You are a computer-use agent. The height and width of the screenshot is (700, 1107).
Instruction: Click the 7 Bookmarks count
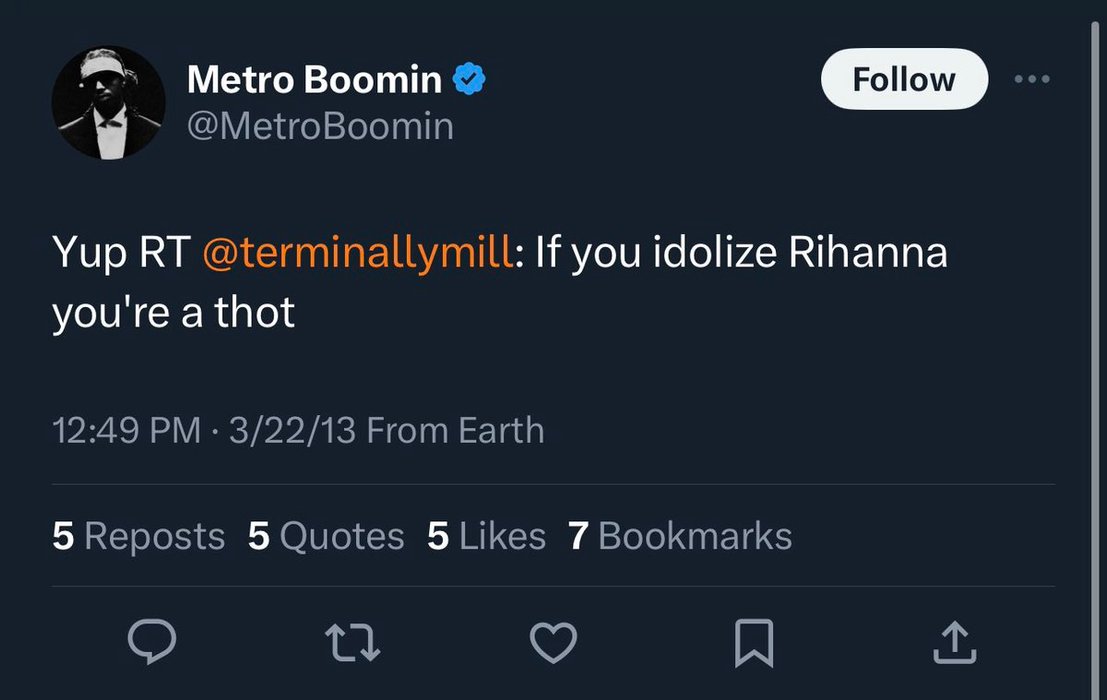[x=680, y=536]
